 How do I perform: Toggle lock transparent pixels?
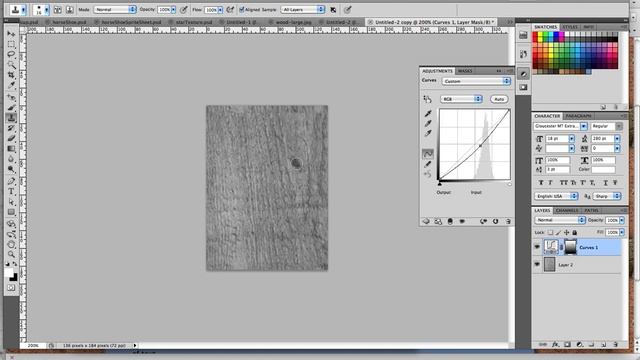[550, 232]
